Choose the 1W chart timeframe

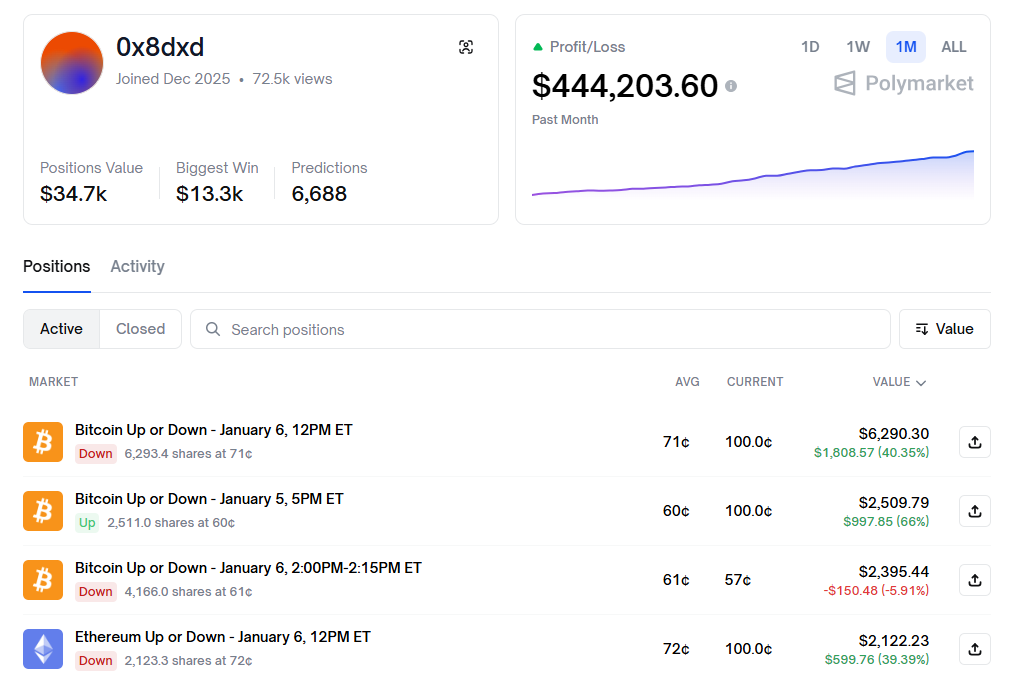(857, 47)
